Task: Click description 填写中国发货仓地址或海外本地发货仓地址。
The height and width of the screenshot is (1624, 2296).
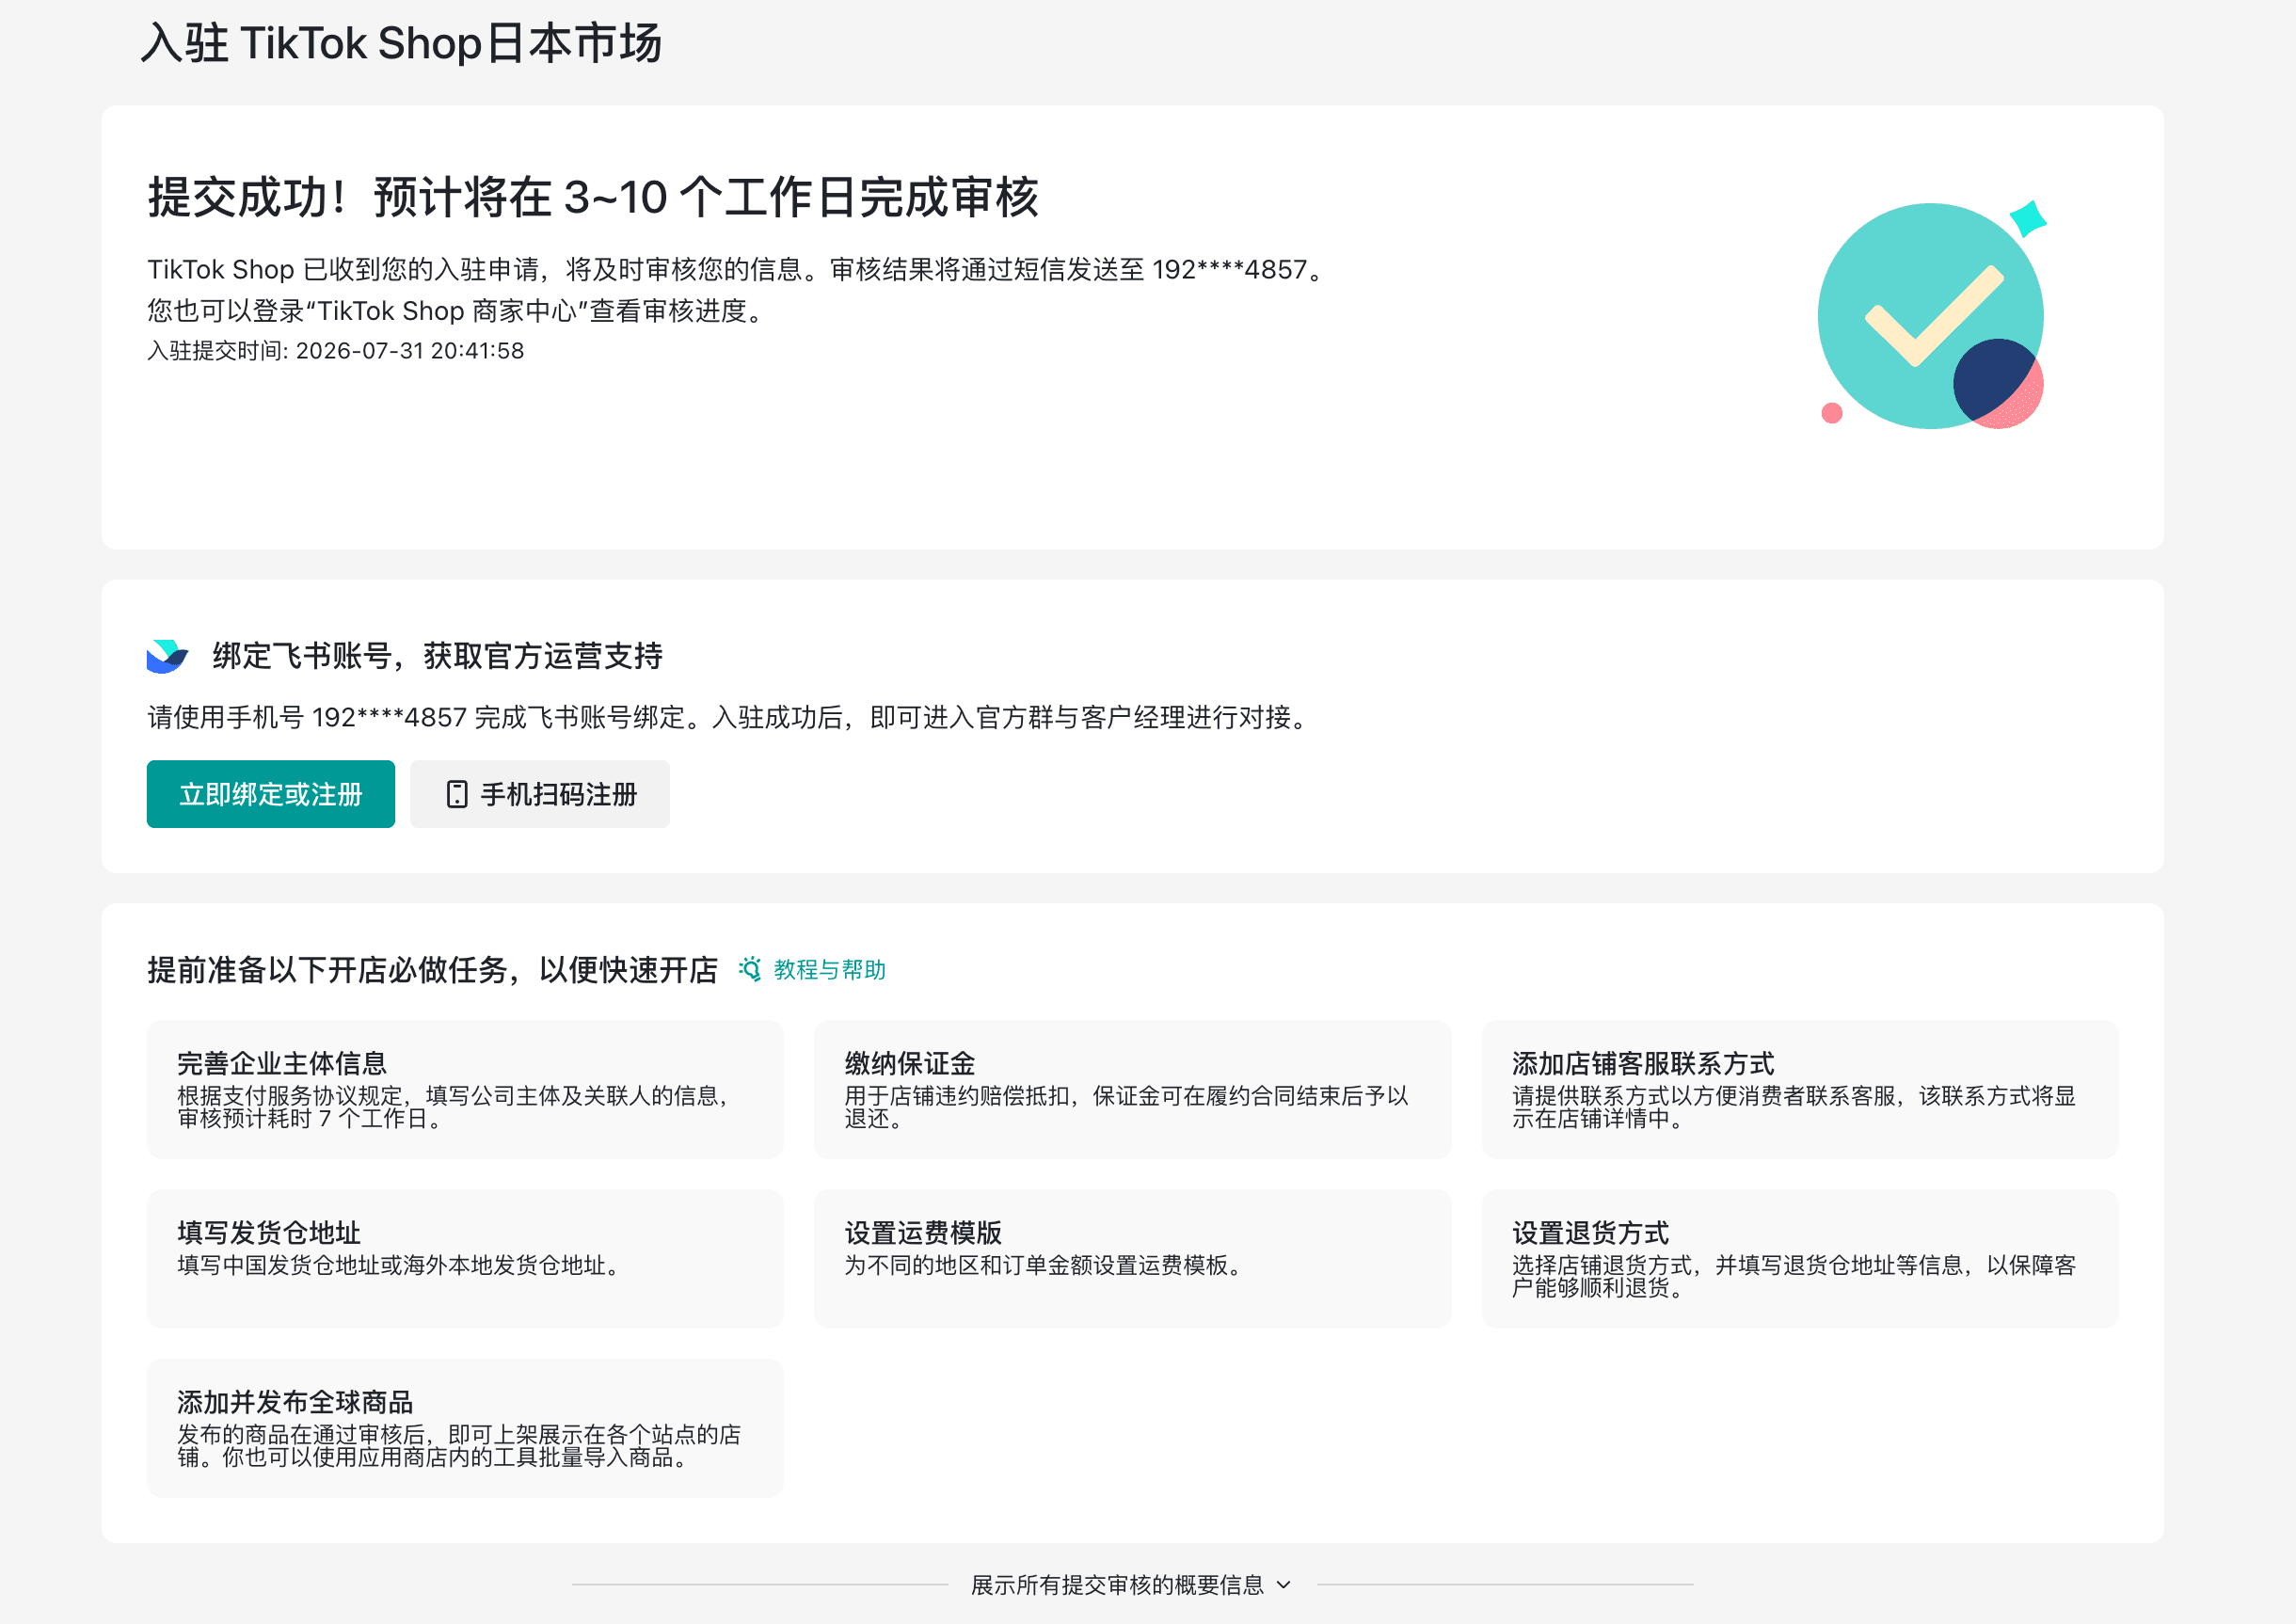Action: (402, 1265)
